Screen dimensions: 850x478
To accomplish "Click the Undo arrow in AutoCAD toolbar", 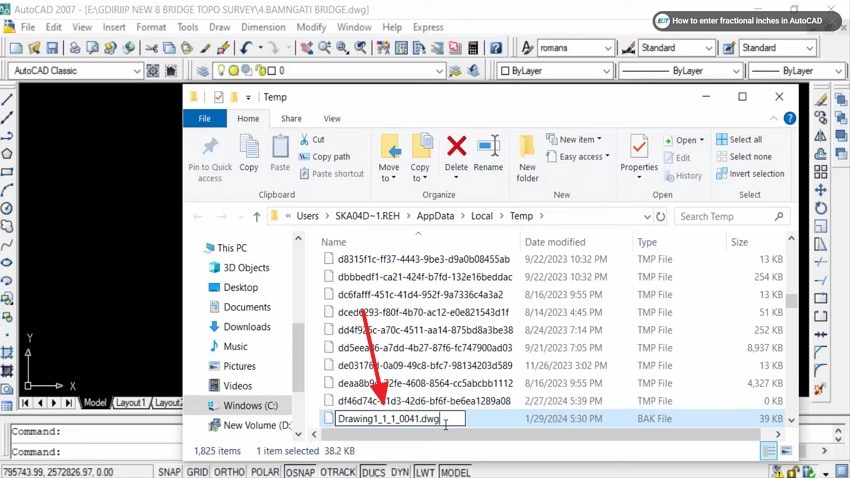I will (x=246, y=48).
